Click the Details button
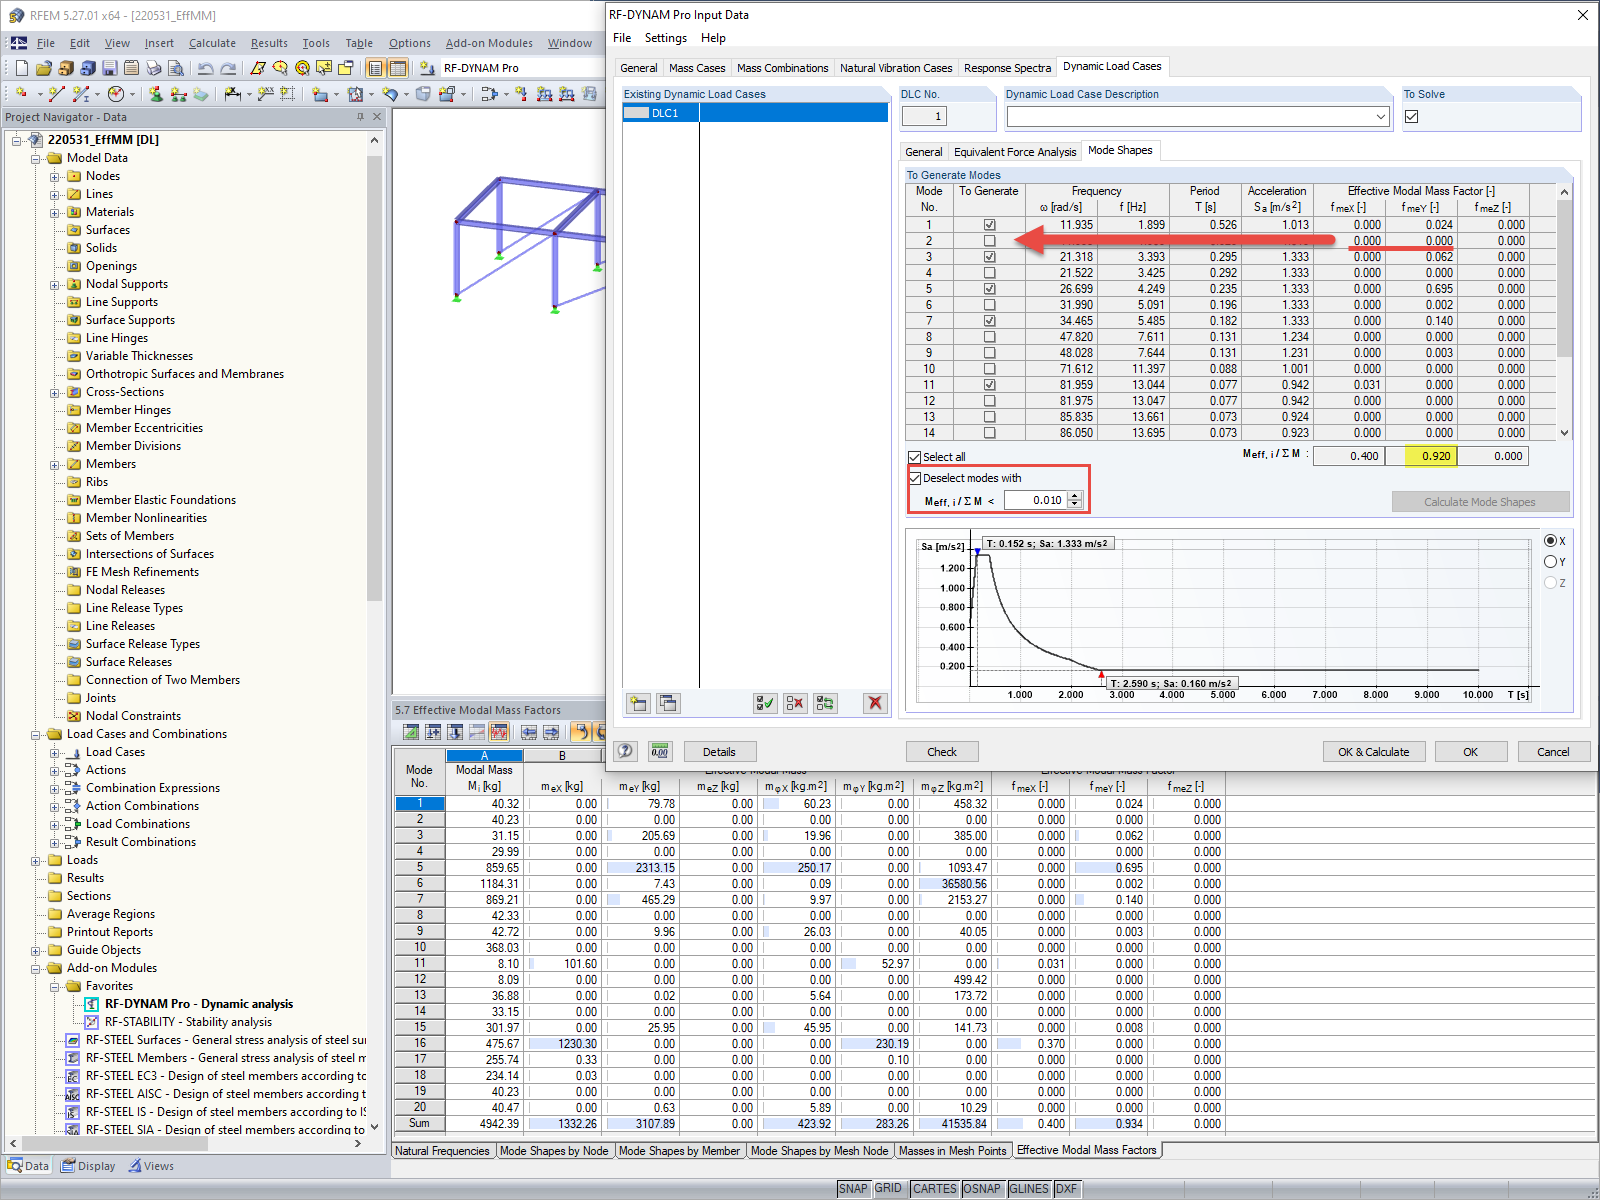The width and height of the screenshot is (1600, 1200). tap(719, 752)
